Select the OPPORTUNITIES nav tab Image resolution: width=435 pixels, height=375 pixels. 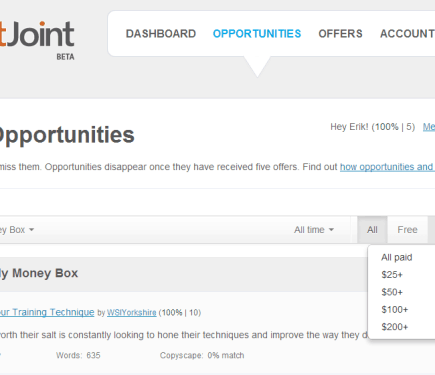pos(257,34)
